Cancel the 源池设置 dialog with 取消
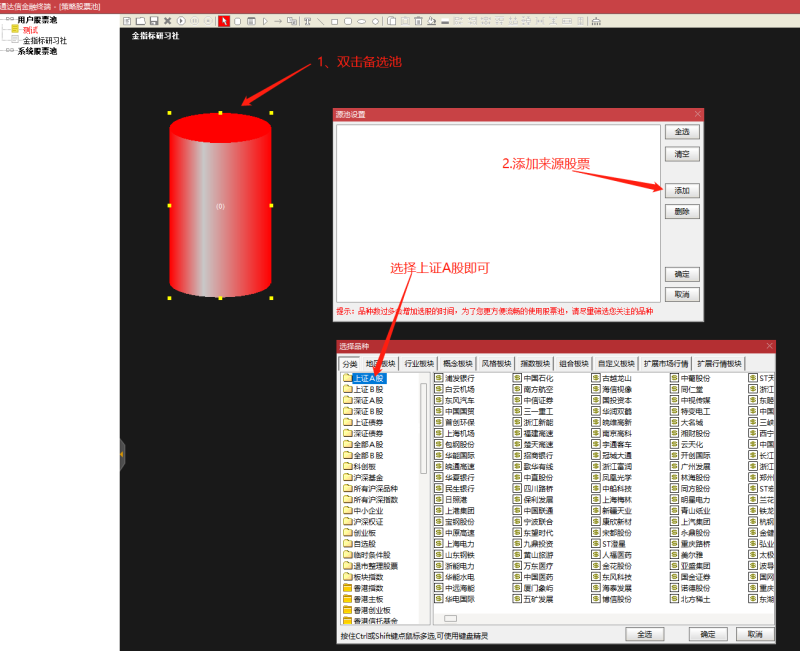Image resolution: width=800 pixels, height=651 pixels. point(682,294)
